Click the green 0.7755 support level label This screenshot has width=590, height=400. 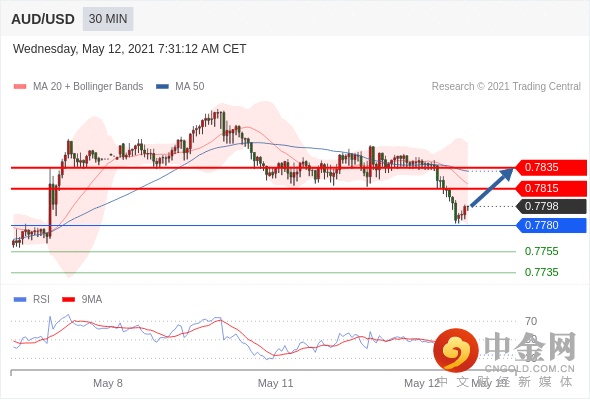pos(541,251)
